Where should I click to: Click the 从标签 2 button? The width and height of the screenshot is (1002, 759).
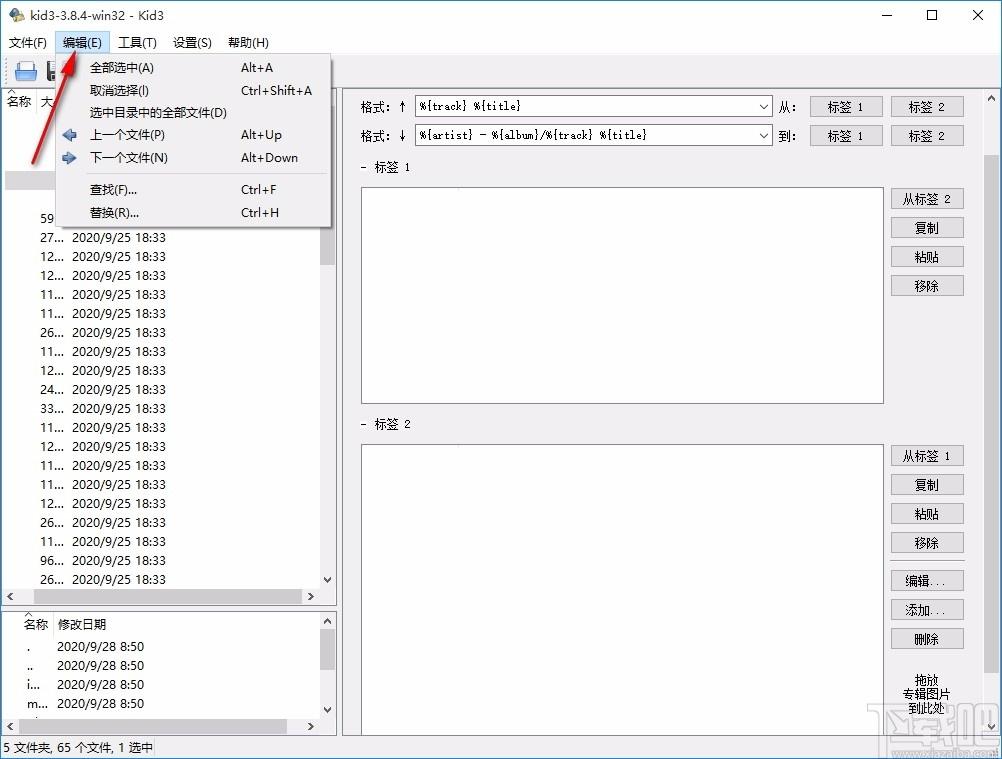coord(927,199)
